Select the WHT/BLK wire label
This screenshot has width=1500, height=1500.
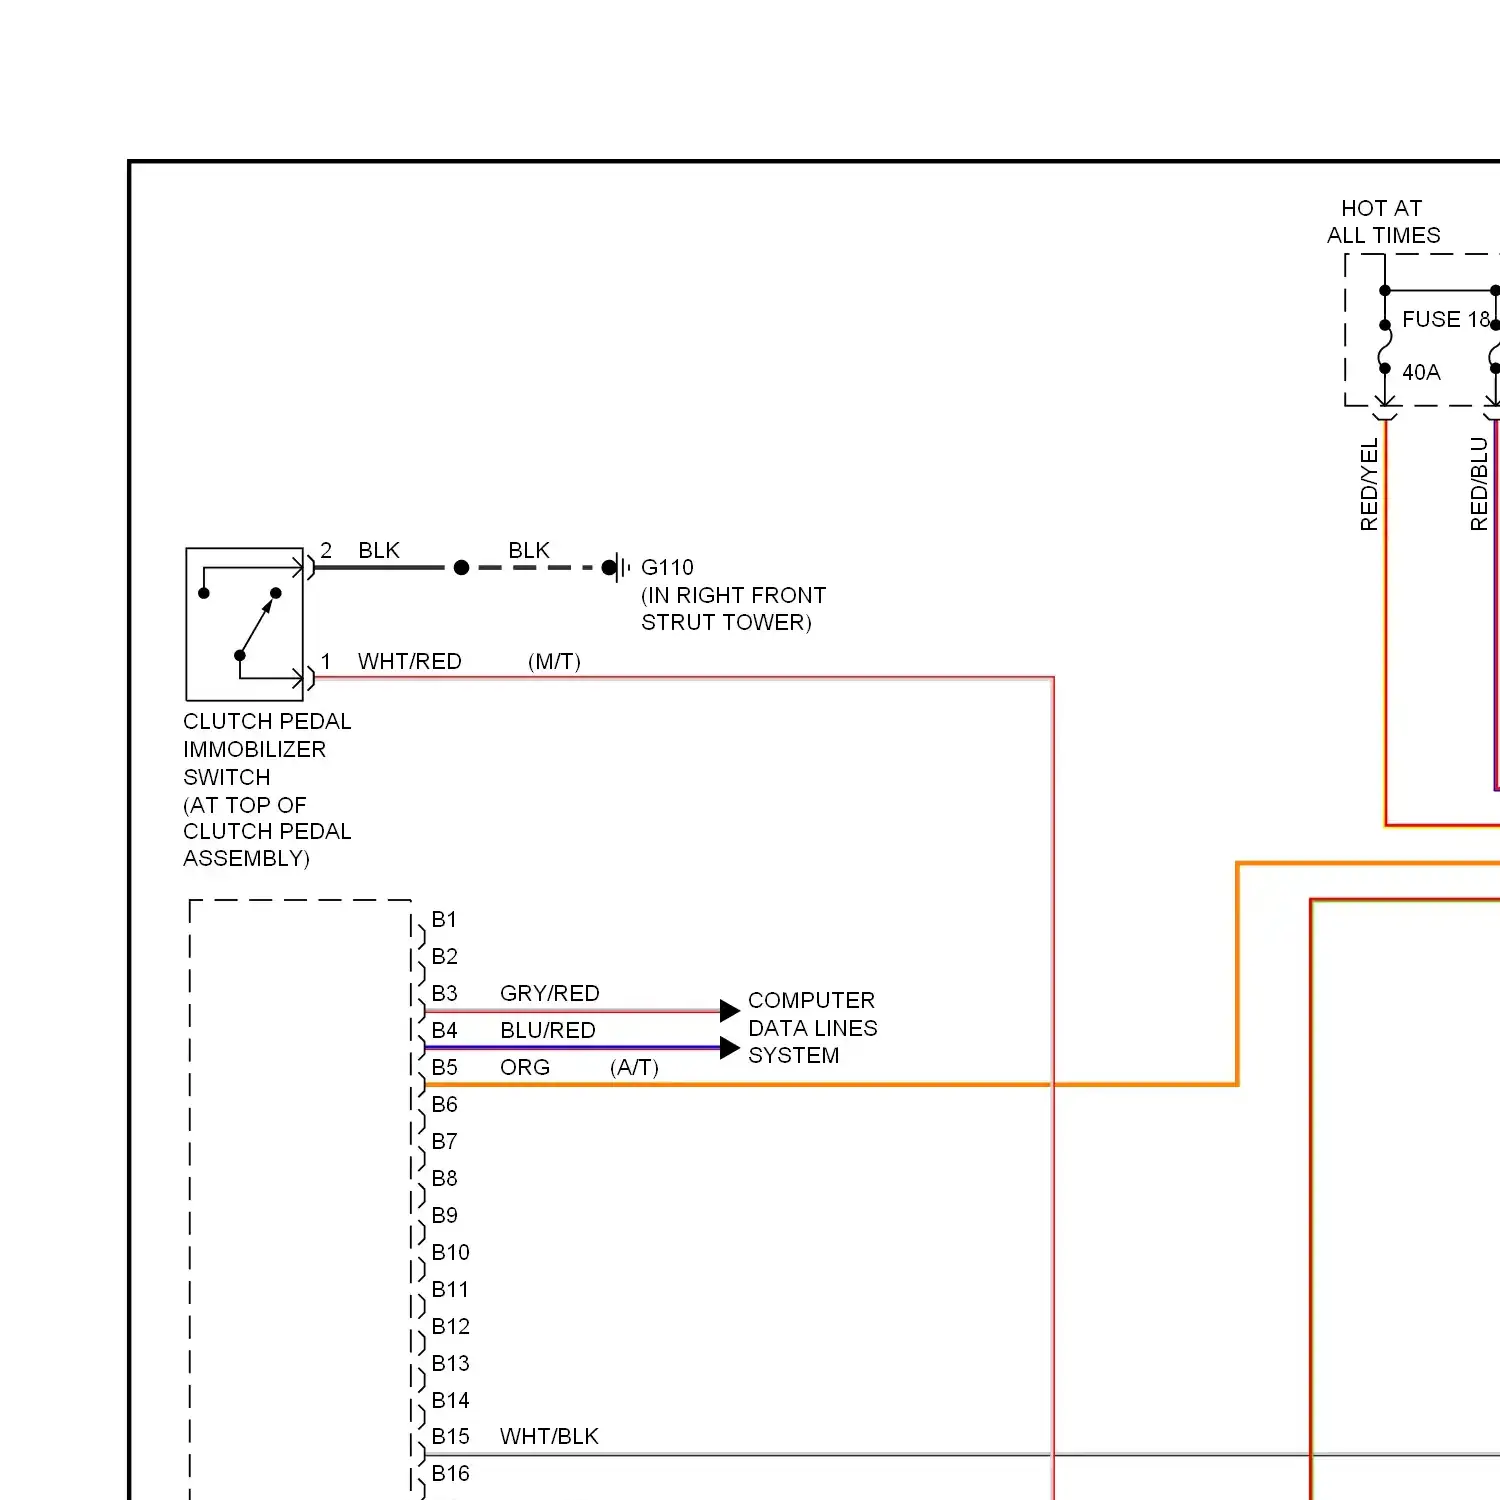(x=549, y=1436)
